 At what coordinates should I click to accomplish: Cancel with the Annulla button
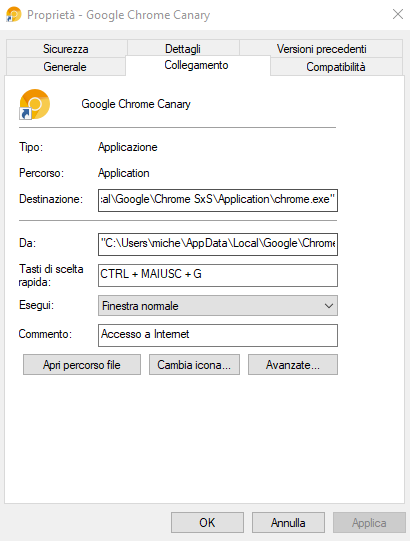pos(288,522)
